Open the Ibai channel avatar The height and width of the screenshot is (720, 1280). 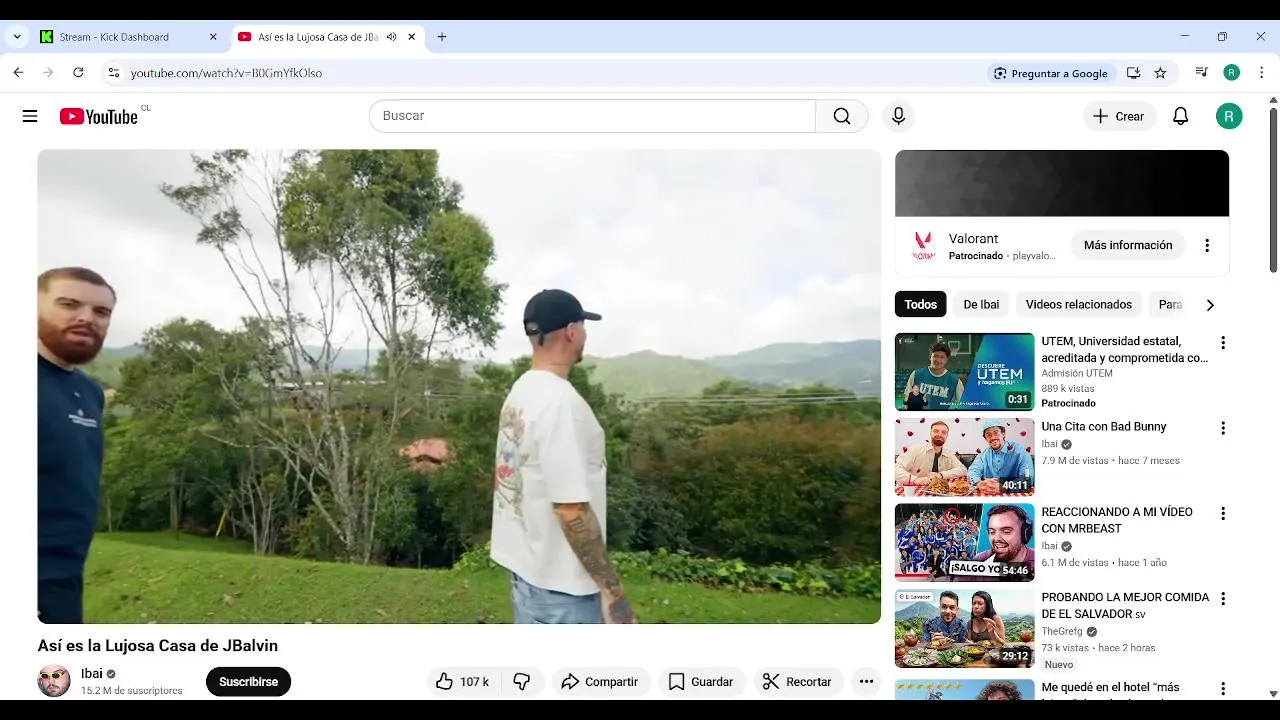(x=54, y=681)
